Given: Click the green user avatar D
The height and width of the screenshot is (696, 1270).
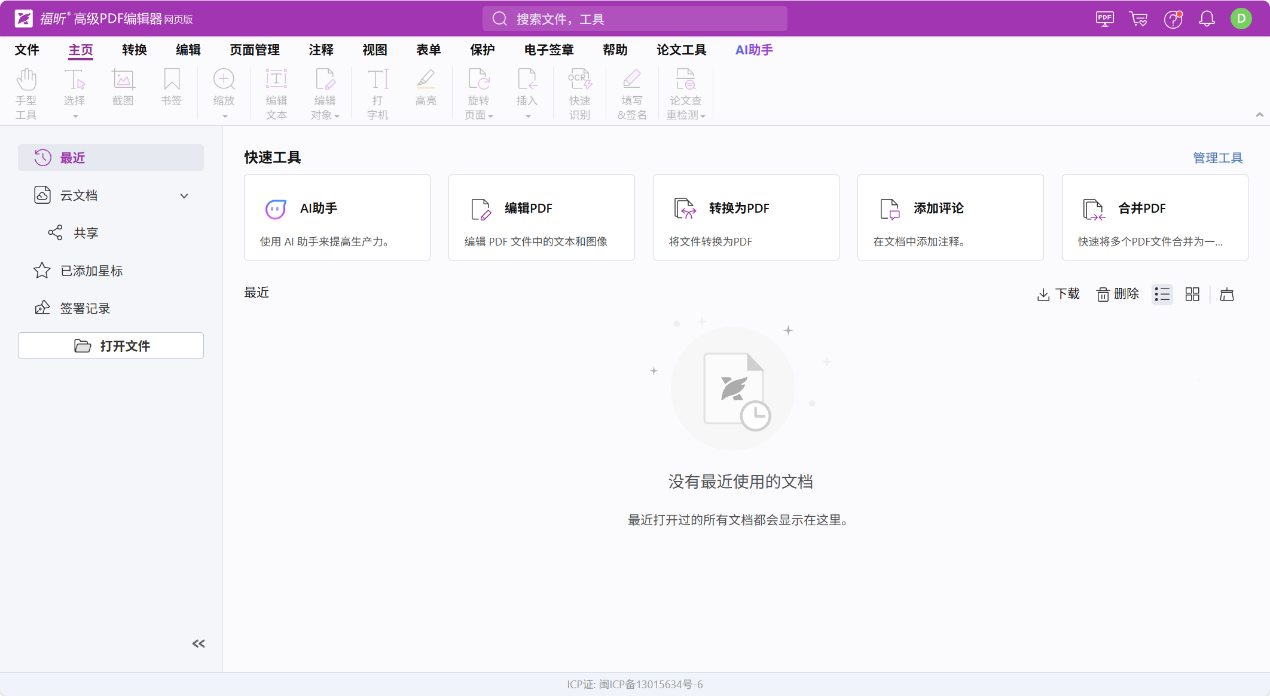Looking at the screenshot, I should coord(1241,18).
